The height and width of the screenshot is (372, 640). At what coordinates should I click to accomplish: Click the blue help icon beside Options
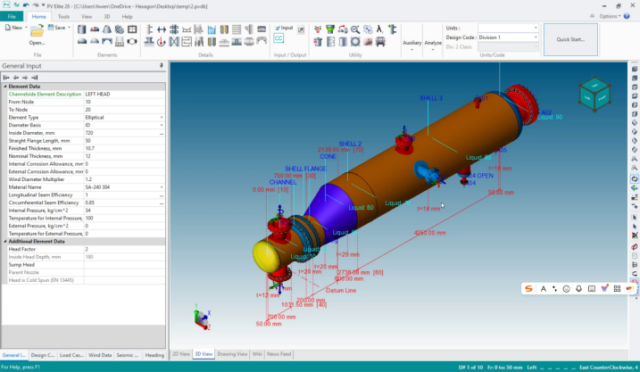[x=627, y=16]
